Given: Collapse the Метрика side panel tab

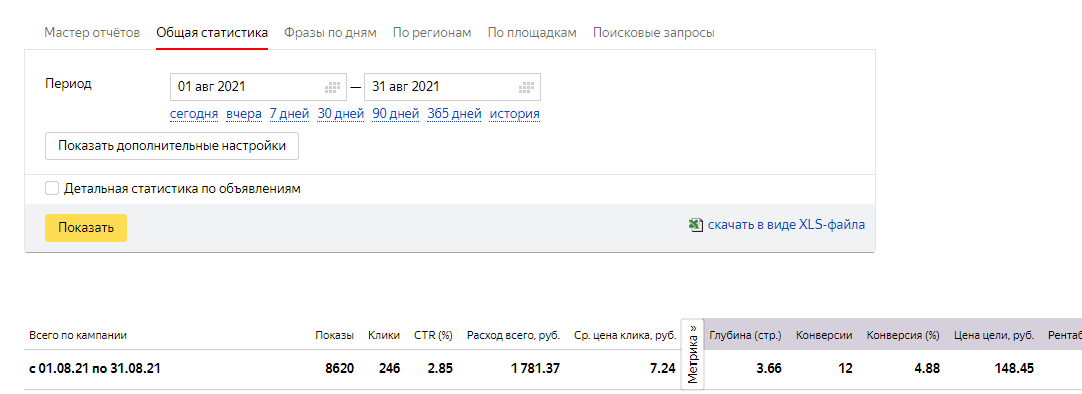Looking at the screenshot, I should (x=693, y=354).
